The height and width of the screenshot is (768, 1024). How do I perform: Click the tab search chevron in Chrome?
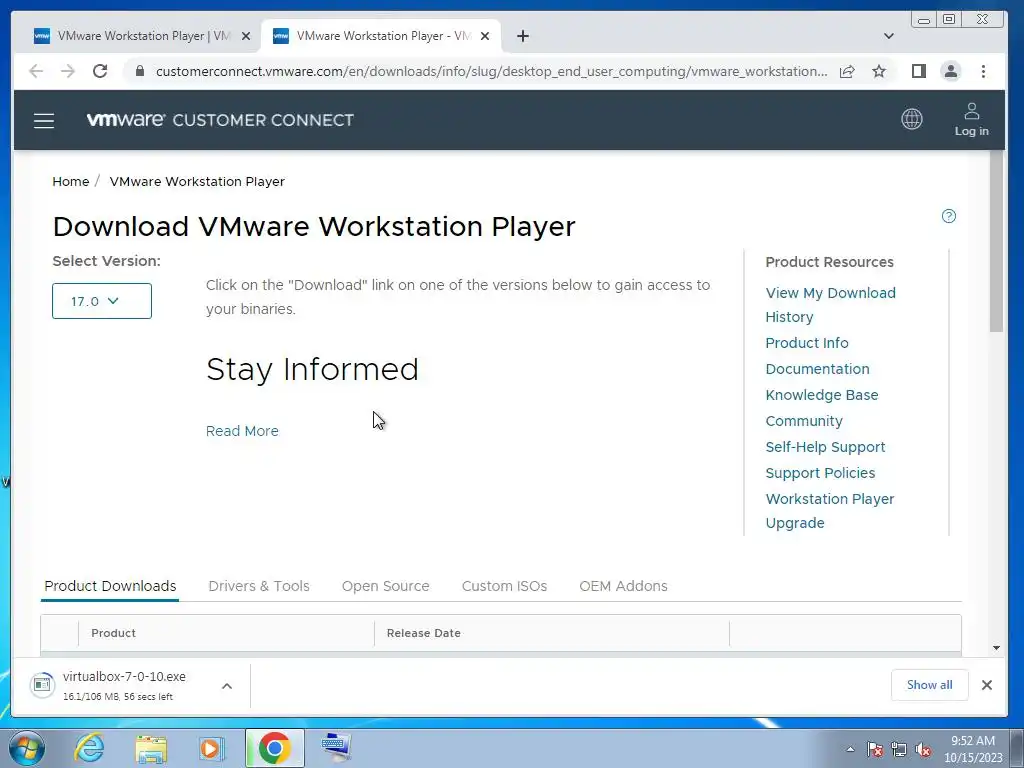point(888,36)
